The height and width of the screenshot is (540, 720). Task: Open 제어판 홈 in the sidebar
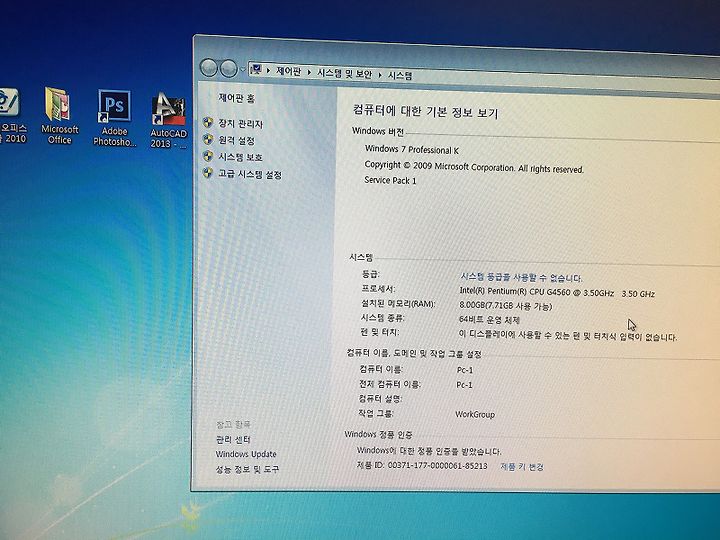pos(236,98)
